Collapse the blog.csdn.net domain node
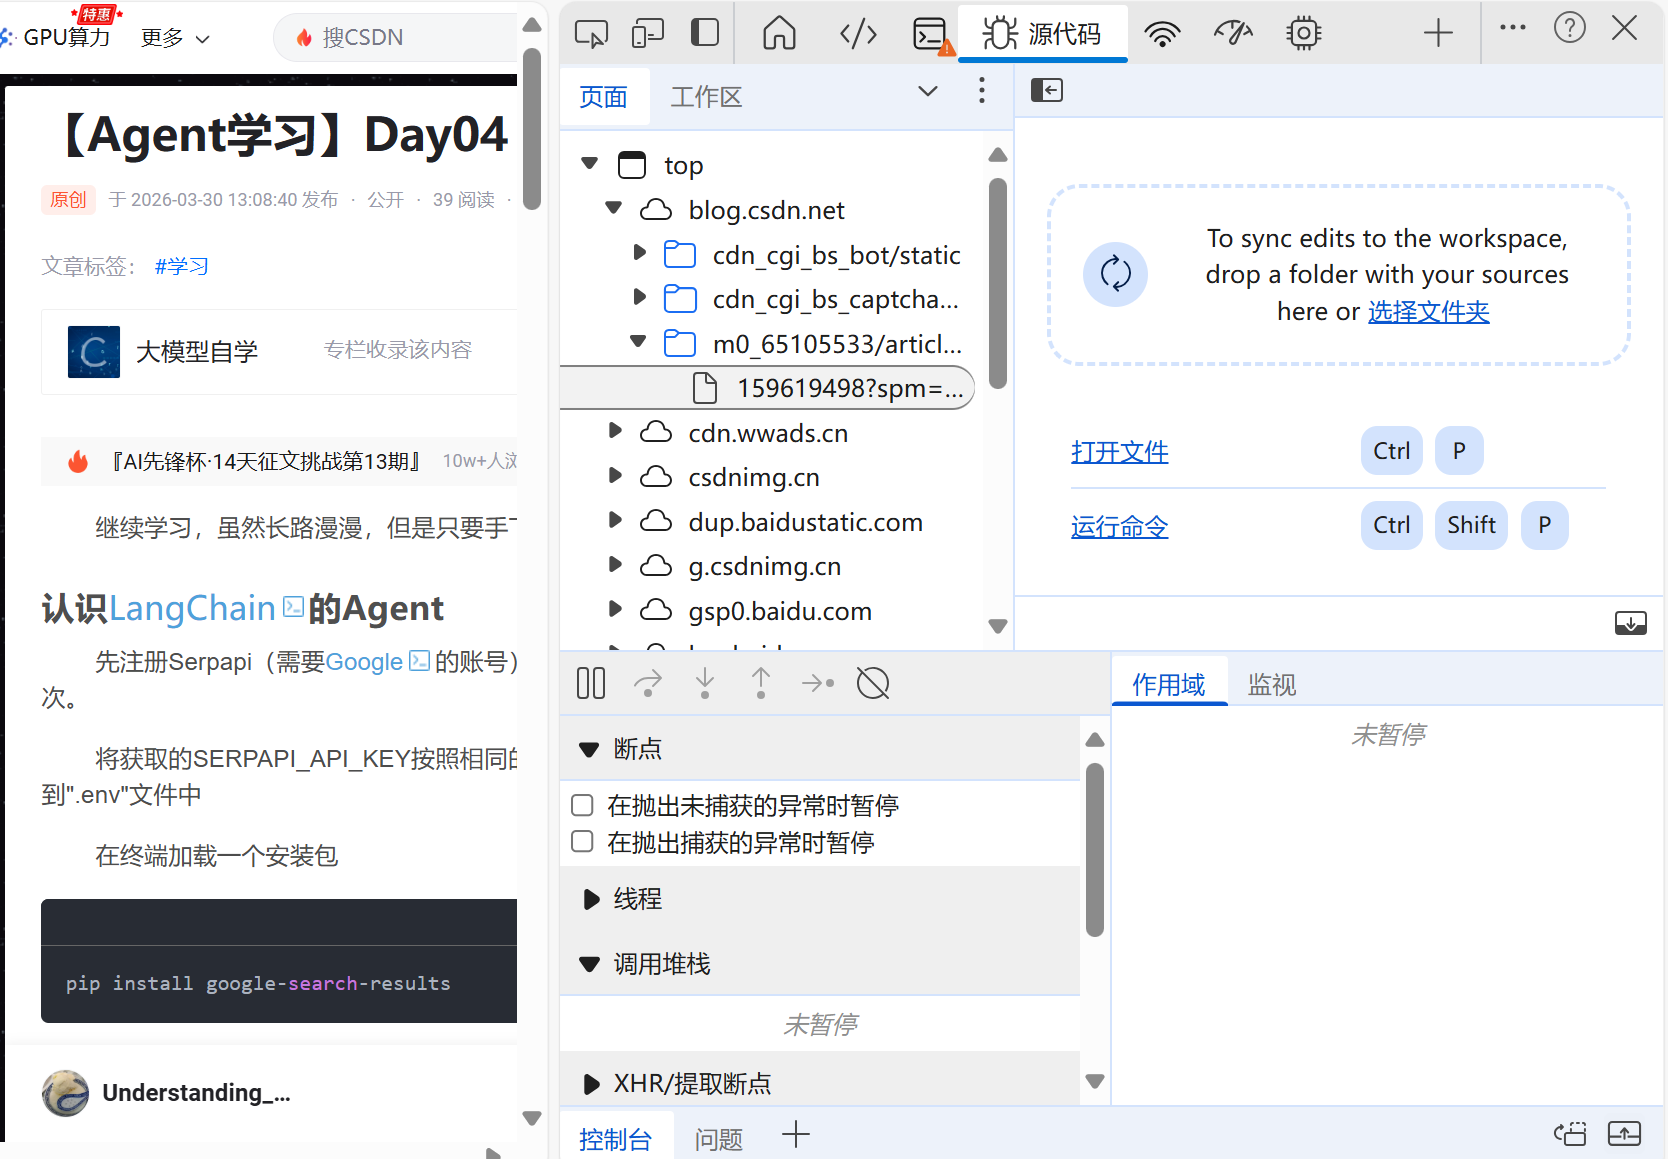The image size is (1668, 1159). pyautogui.click(x=614, y=208)
